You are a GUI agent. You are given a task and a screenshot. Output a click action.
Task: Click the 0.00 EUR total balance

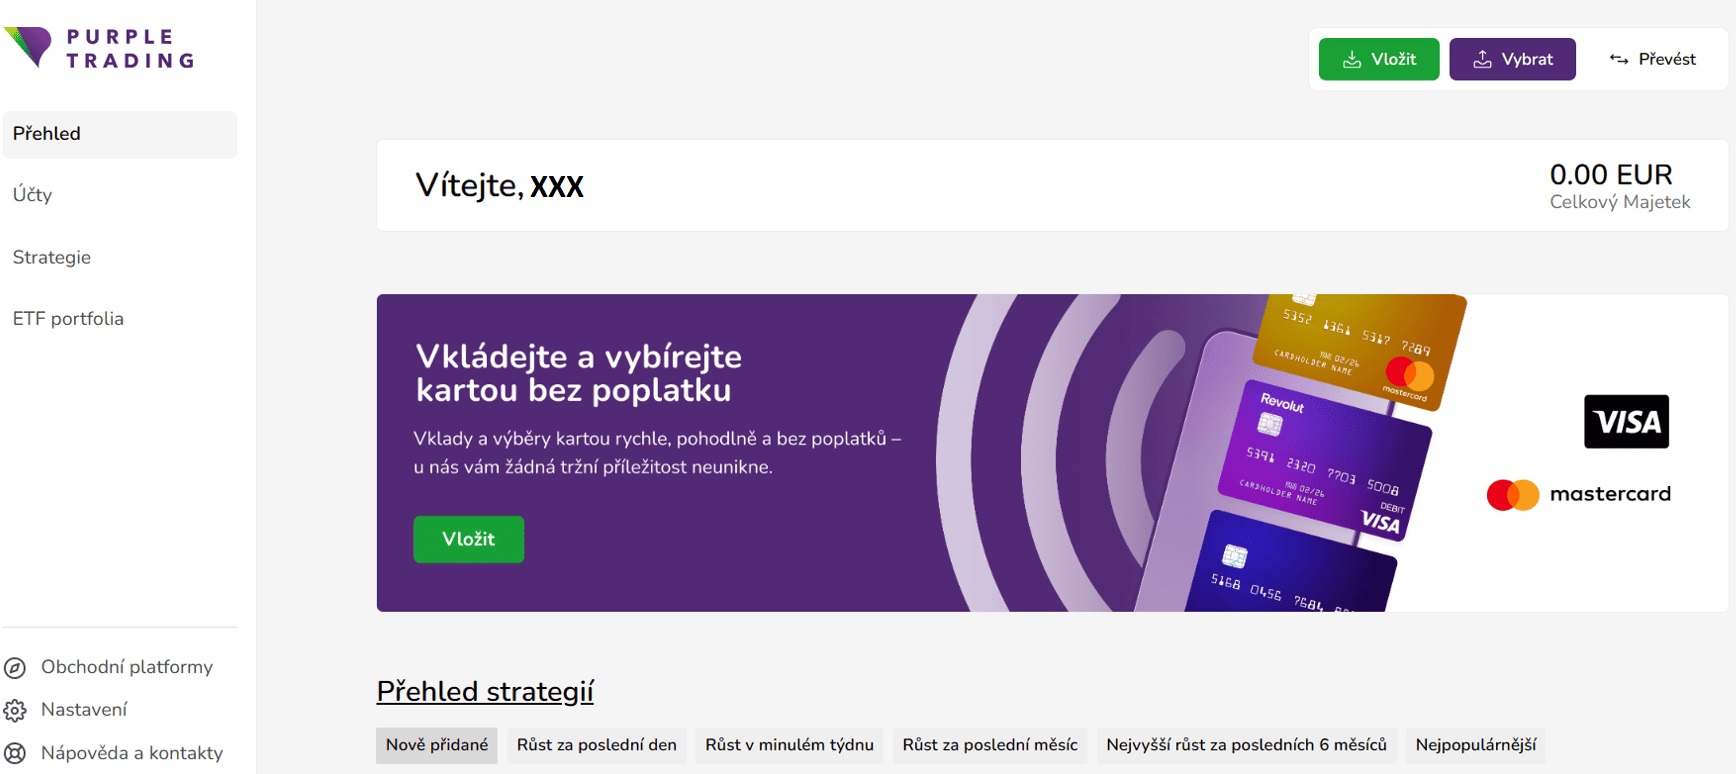[x=1611, y=174]
